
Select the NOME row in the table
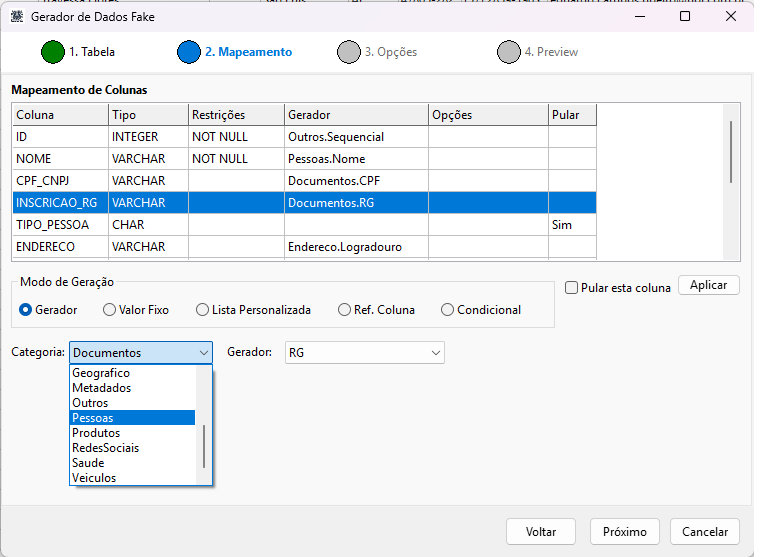click(305, 159)
